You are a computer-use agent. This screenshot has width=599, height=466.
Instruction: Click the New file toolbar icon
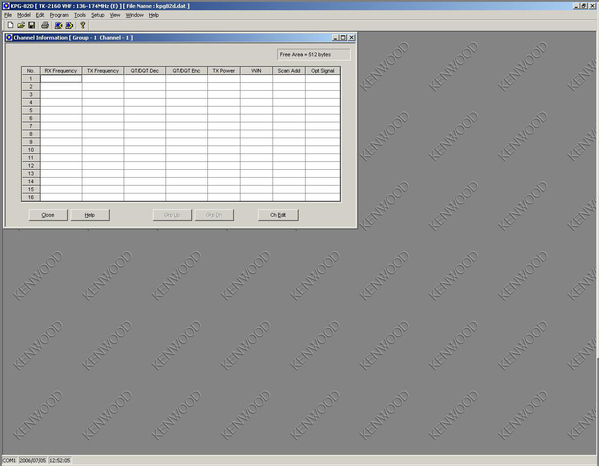click(x=10, y=25)
